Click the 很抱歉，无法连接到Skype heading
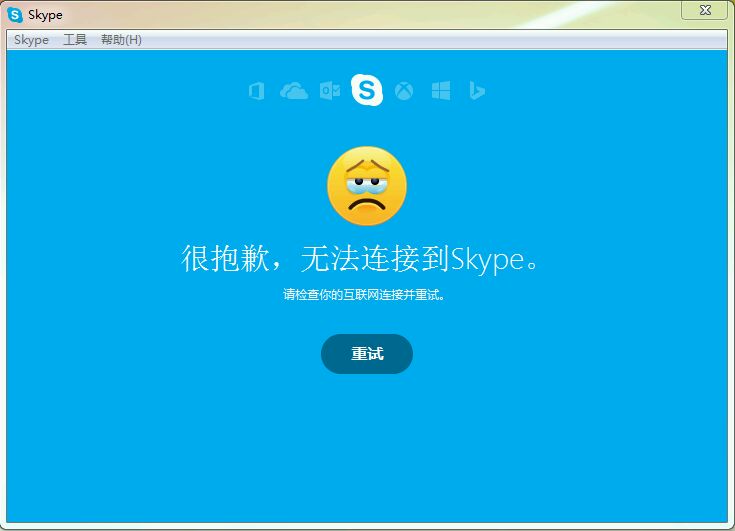735x531 pixels. 360,258
